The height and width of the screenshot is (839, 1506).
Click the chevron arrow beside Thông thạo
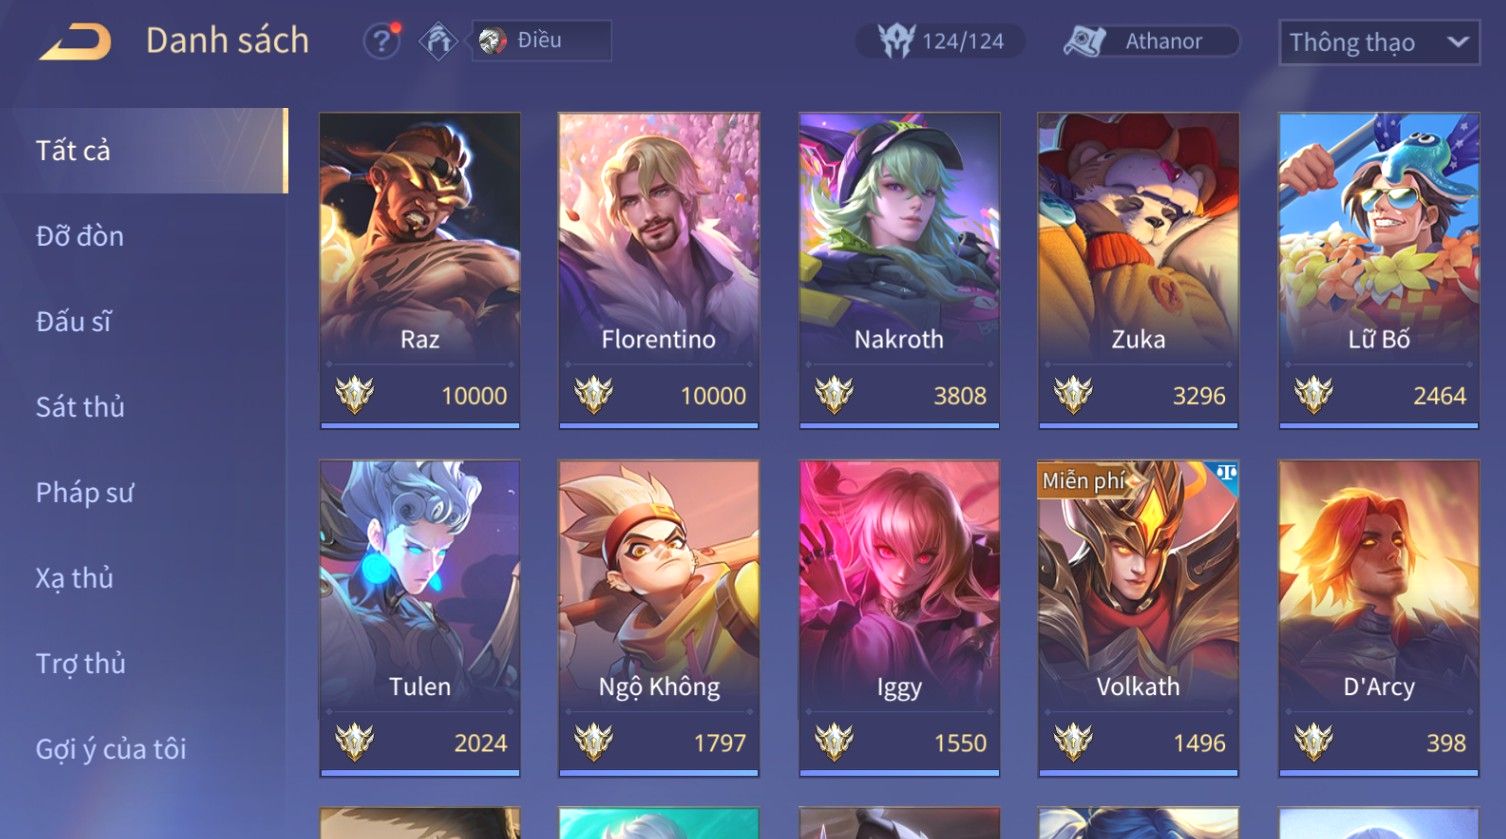click(1457, 42)
